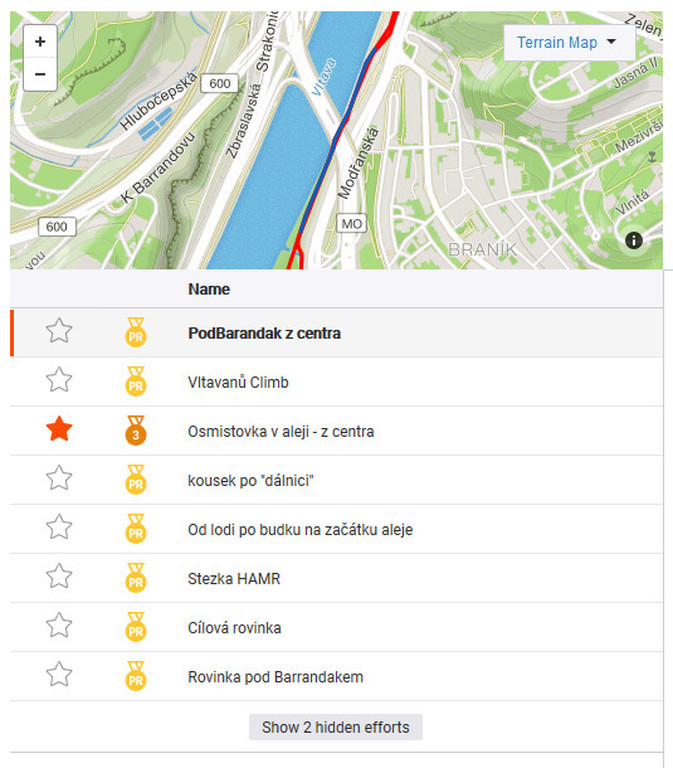Click PR medal for Cílová rovinka
The height and width of the screenshot is (768, 673).
point(136,627)
